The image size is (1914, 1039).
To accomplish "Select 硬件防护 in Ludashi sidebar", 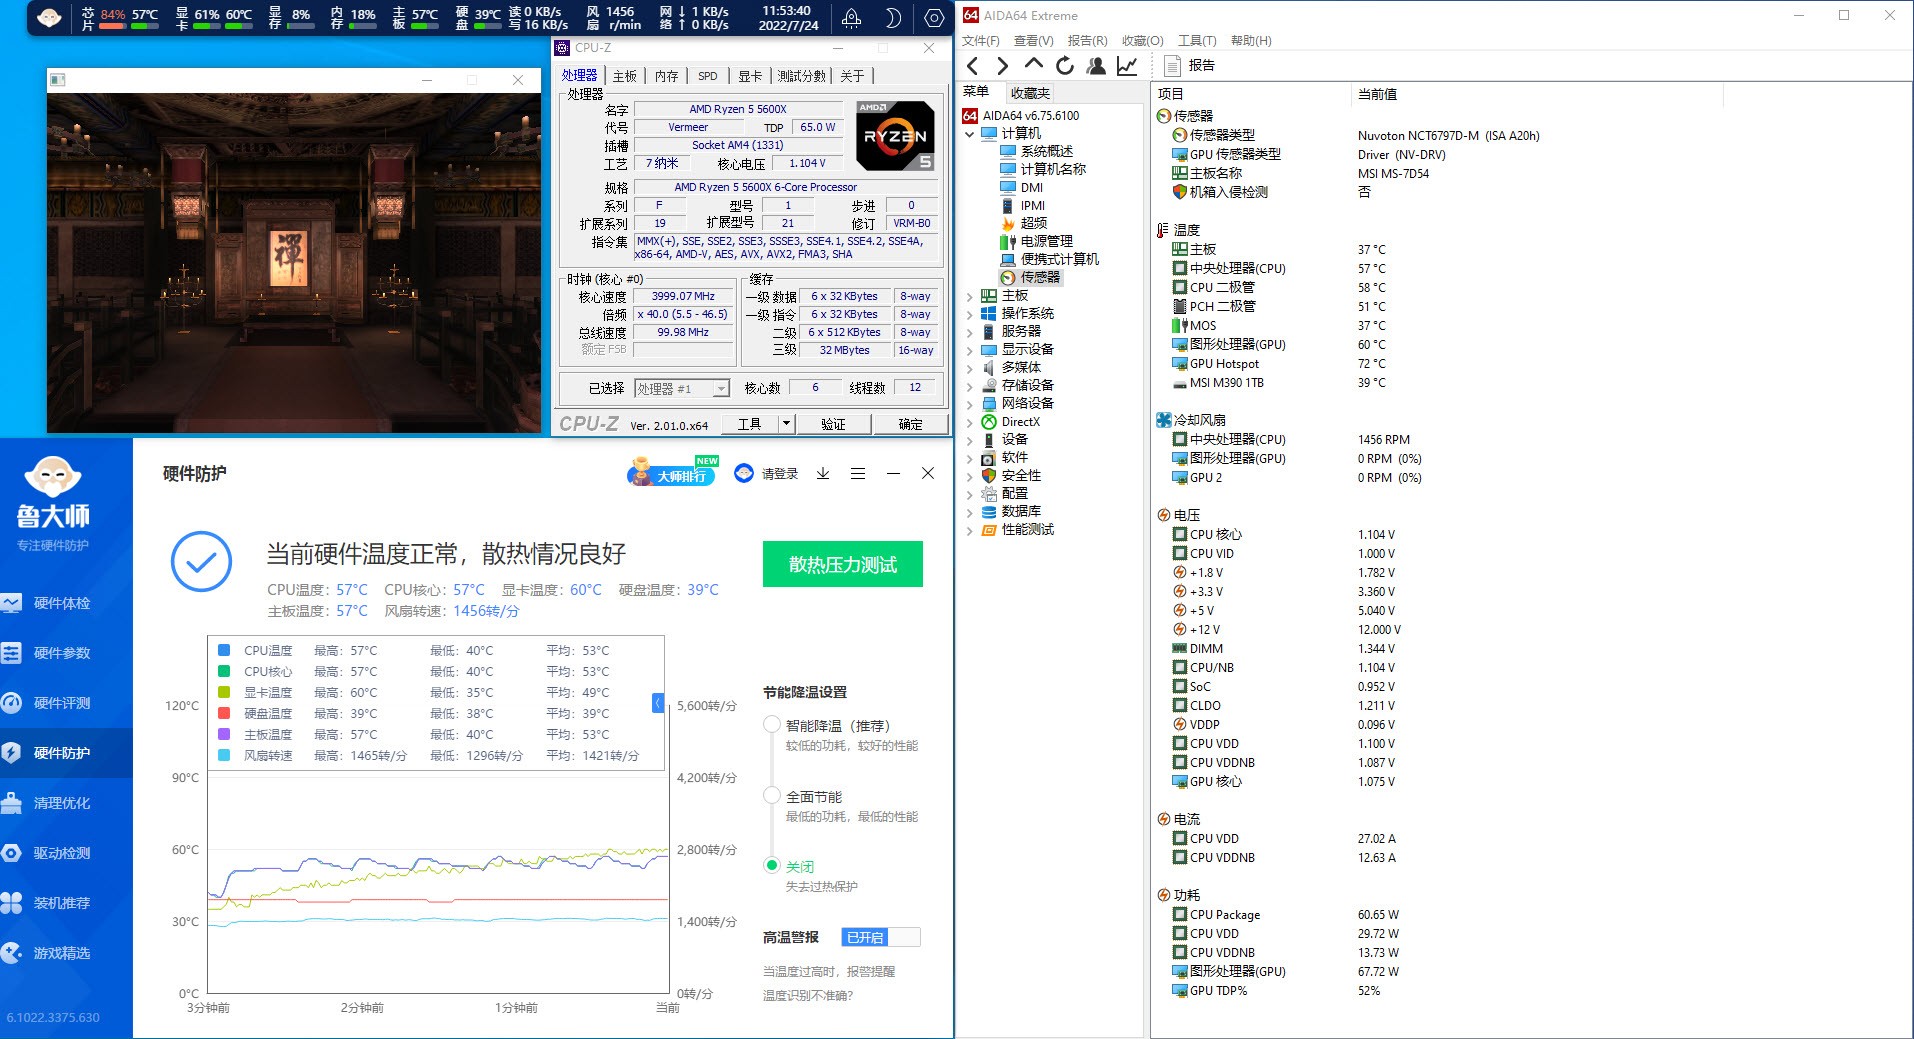I will tap(66, 753).
